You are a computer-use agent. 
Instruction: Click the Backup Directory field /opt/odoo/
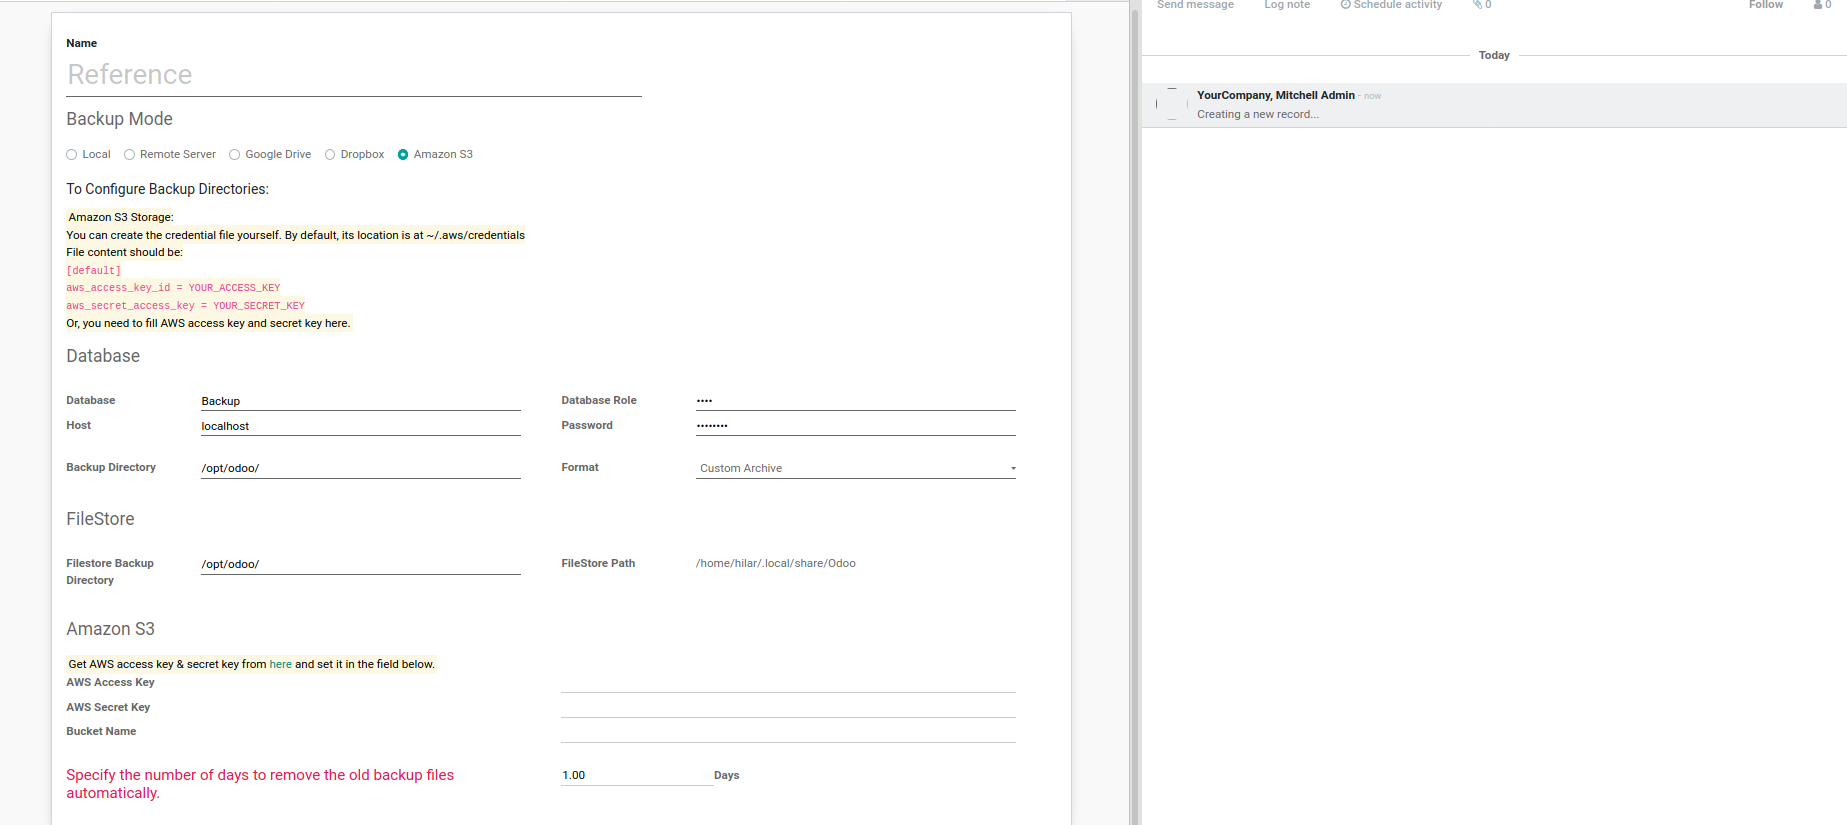pos(361,468)
